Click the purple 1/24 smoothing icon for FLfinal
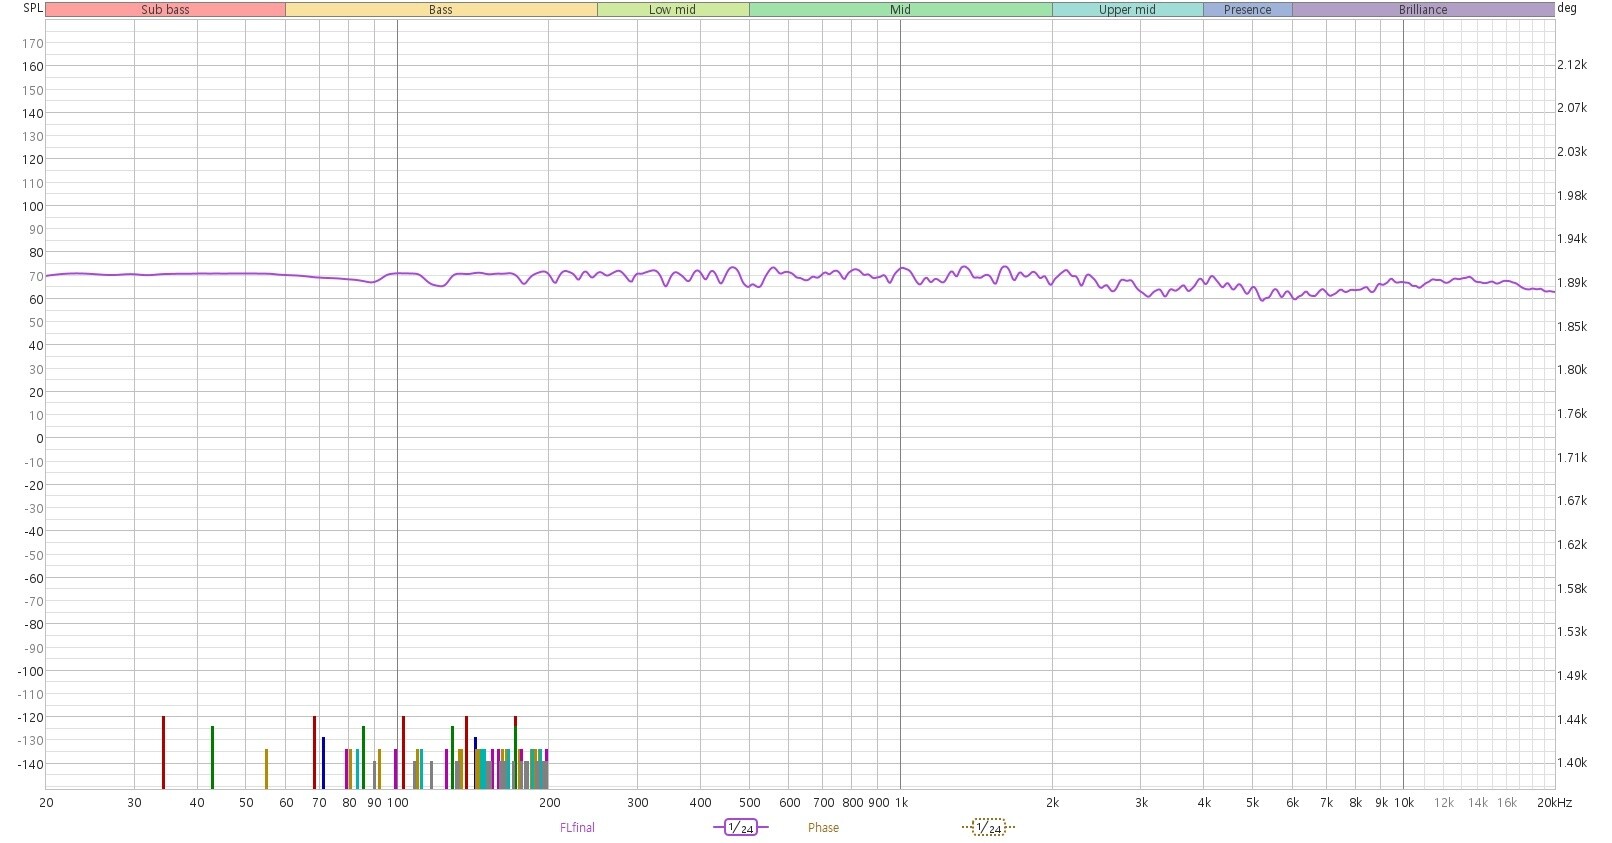Screen dimensions: 1612x843 coord(740,827)
